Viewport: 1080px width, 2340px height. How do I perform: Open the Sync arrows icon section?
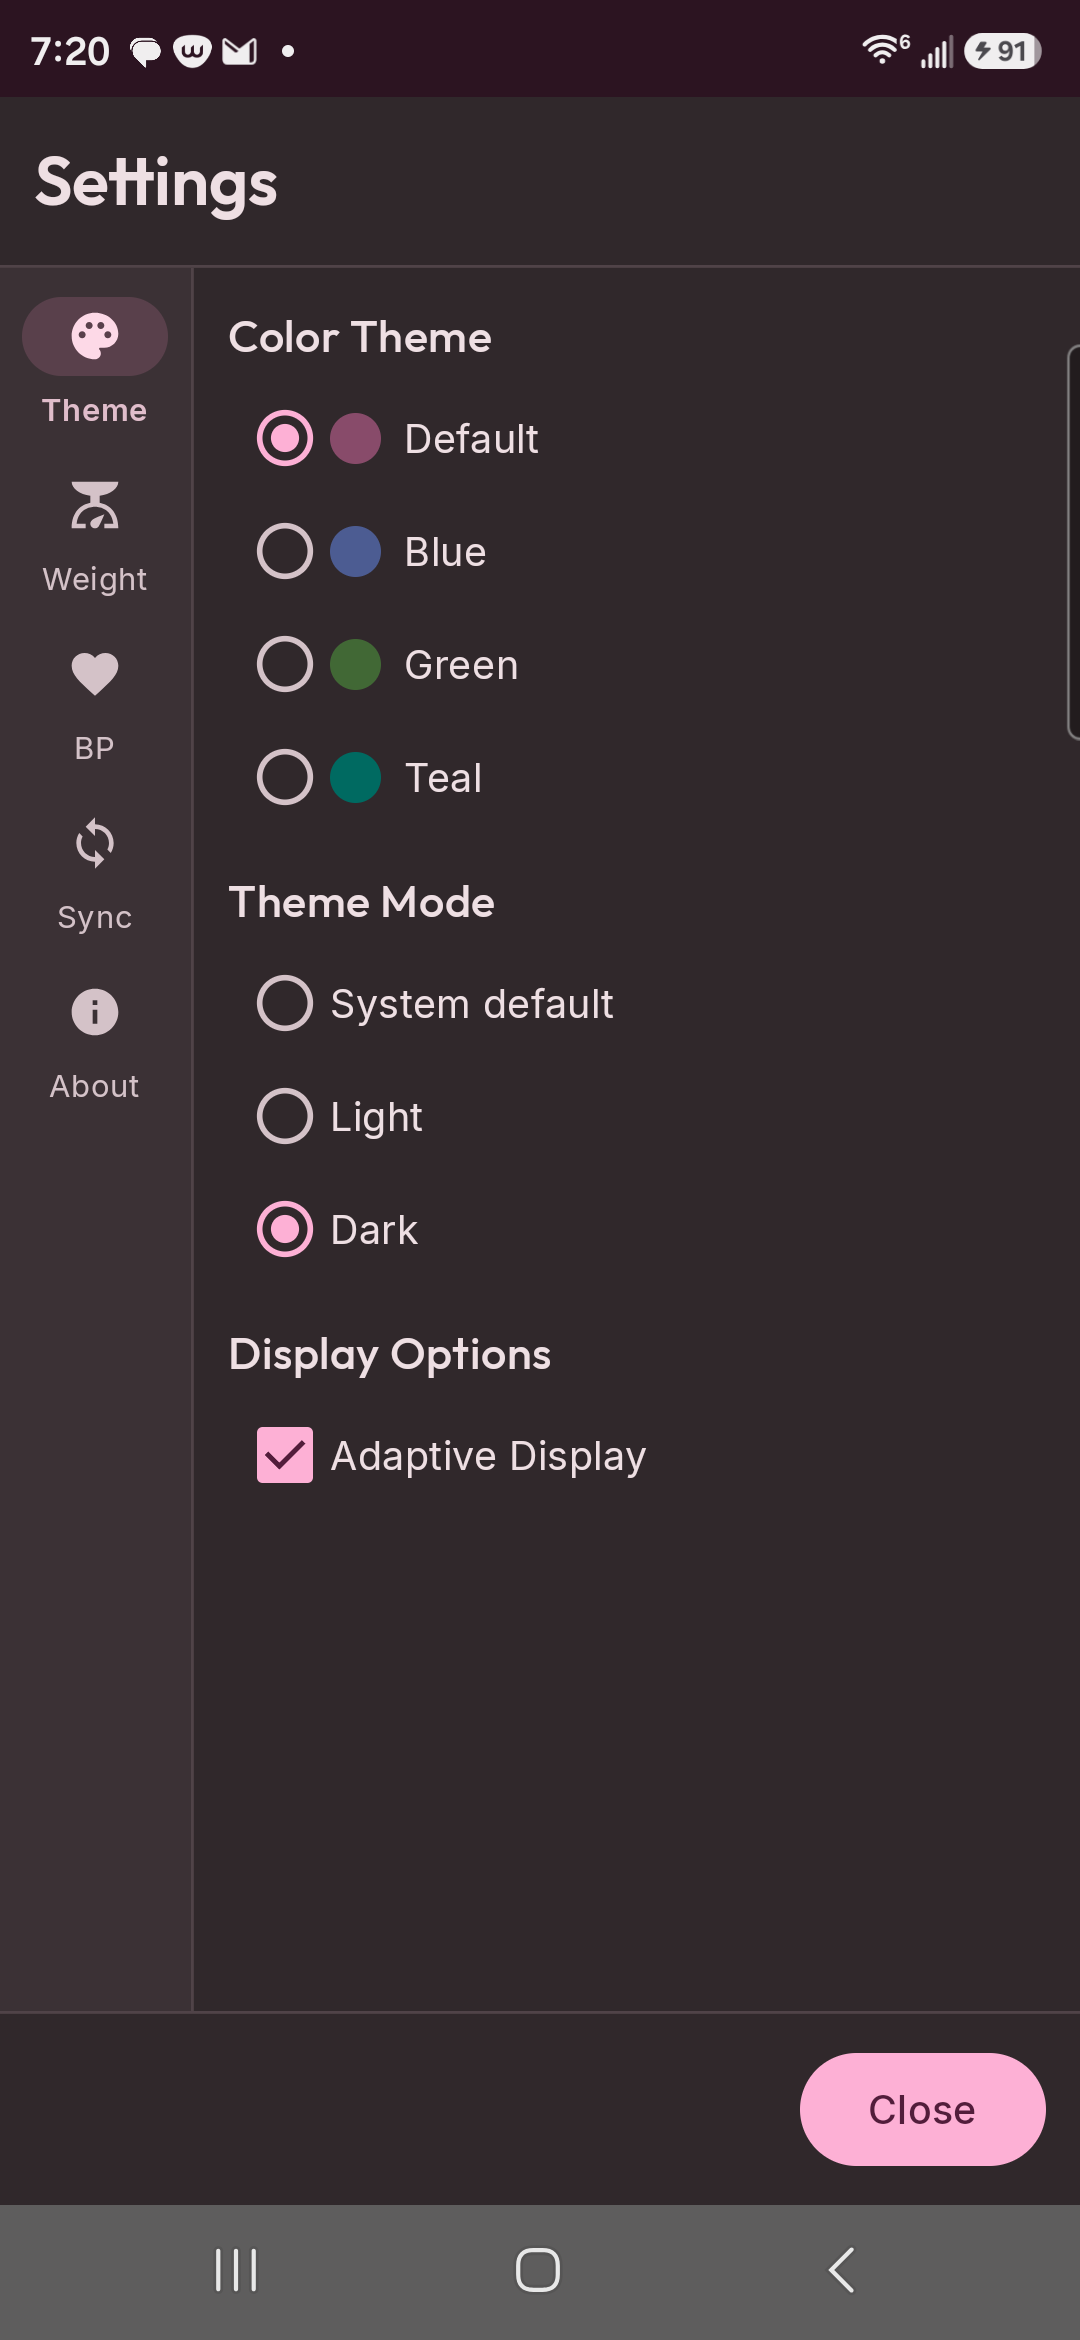point(95,843)
